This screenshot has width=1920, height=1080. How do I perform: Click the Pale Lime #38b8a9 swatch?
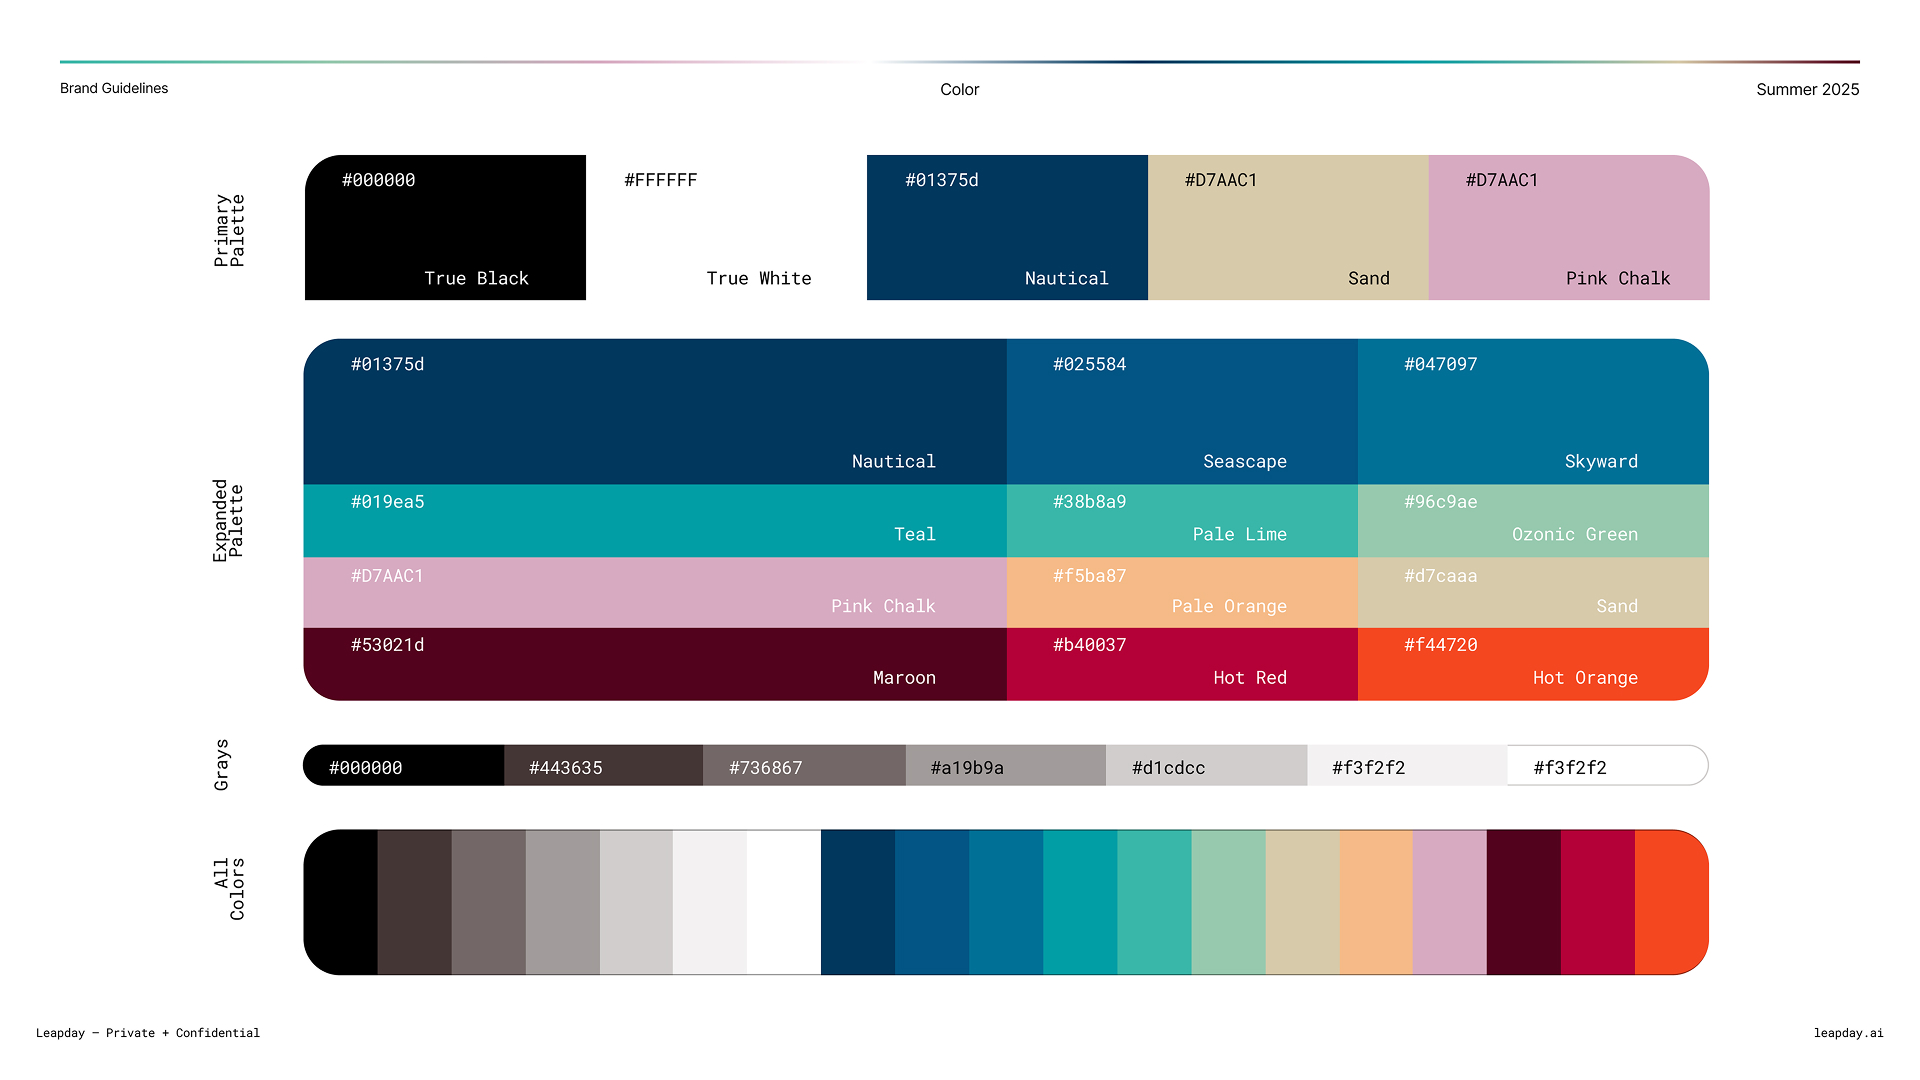(1181, 520)
